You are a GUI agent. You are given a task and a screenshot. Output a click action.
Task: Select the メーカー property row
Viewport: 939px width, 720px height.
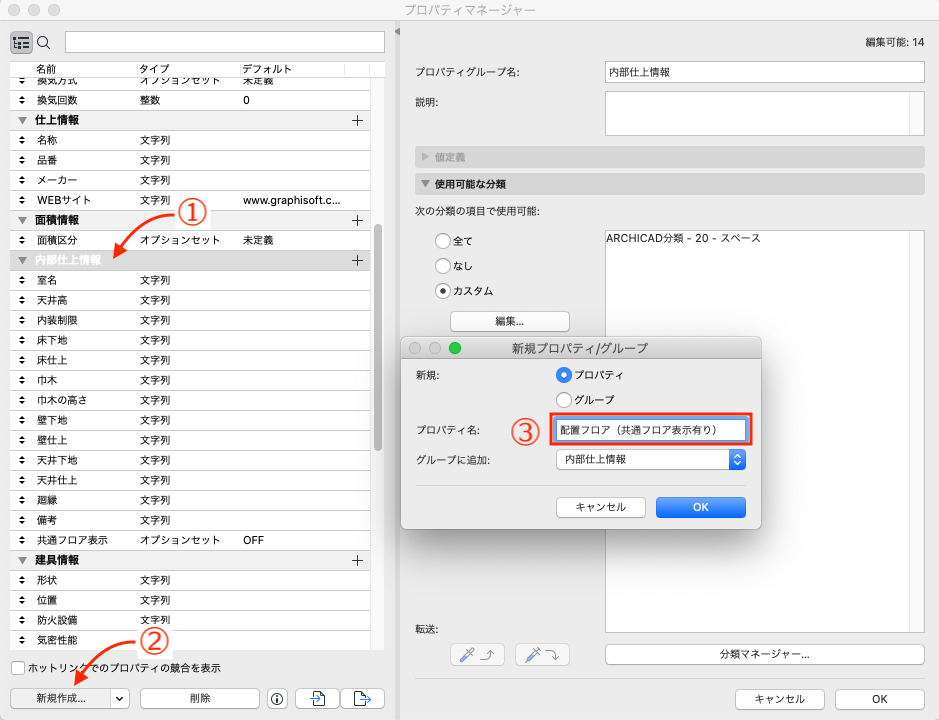click(190, 180)
